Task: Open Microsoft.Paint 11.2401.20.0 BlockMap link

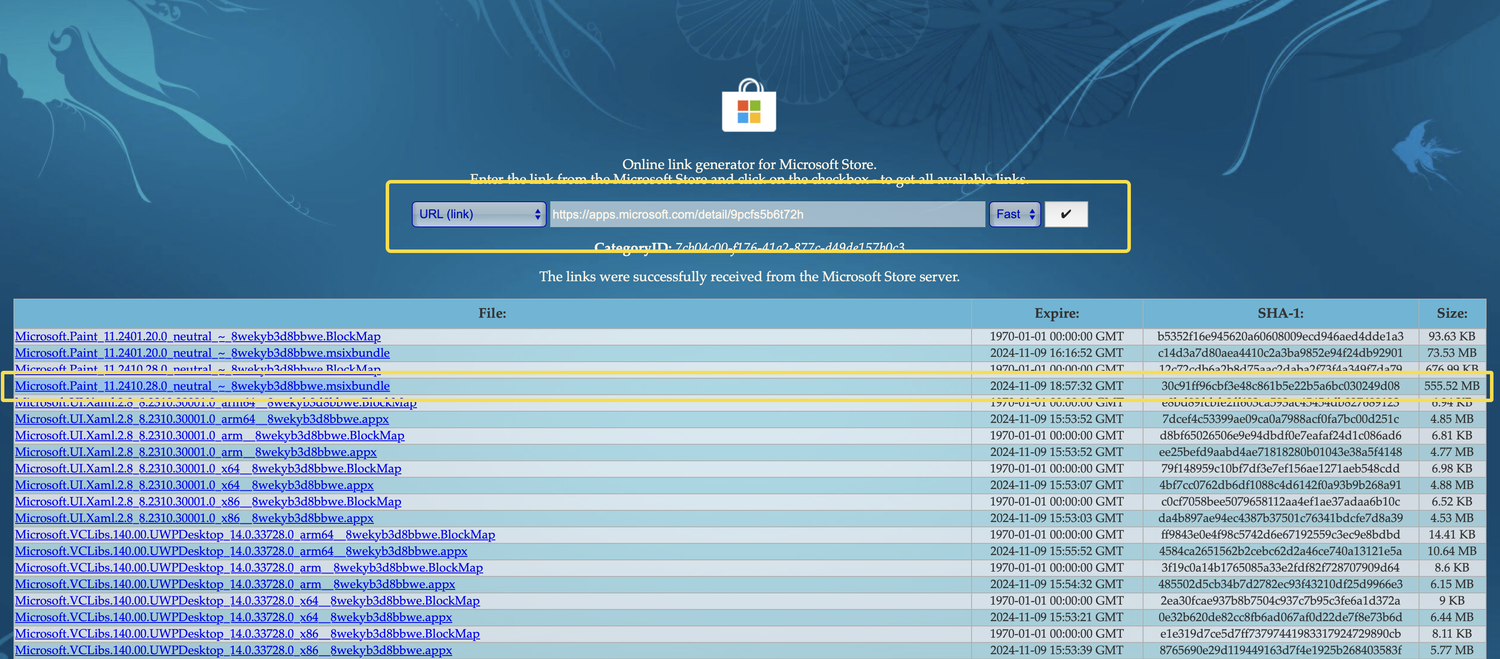Action: [x=198, y=336]
